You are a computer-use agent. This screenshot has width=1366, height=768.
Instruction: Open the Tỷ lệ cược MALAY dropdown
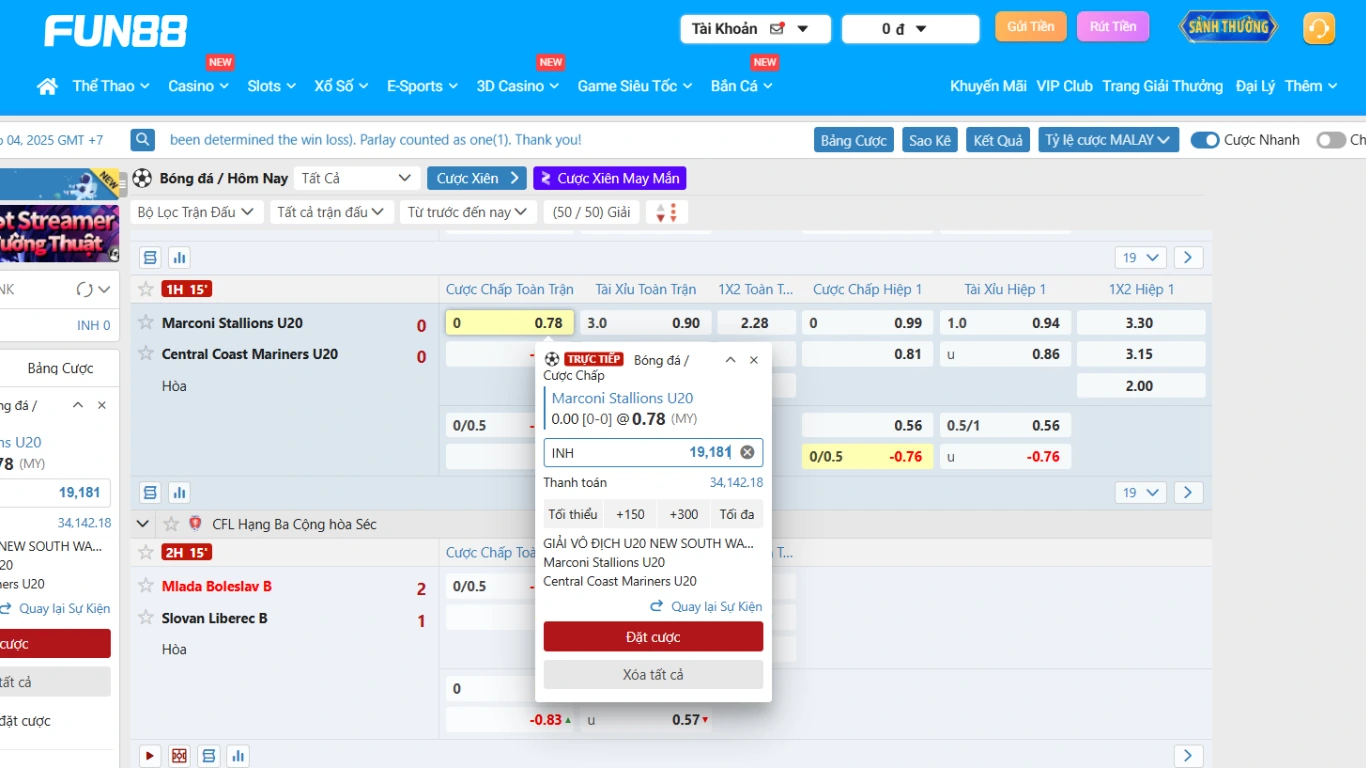point(1108,140)
